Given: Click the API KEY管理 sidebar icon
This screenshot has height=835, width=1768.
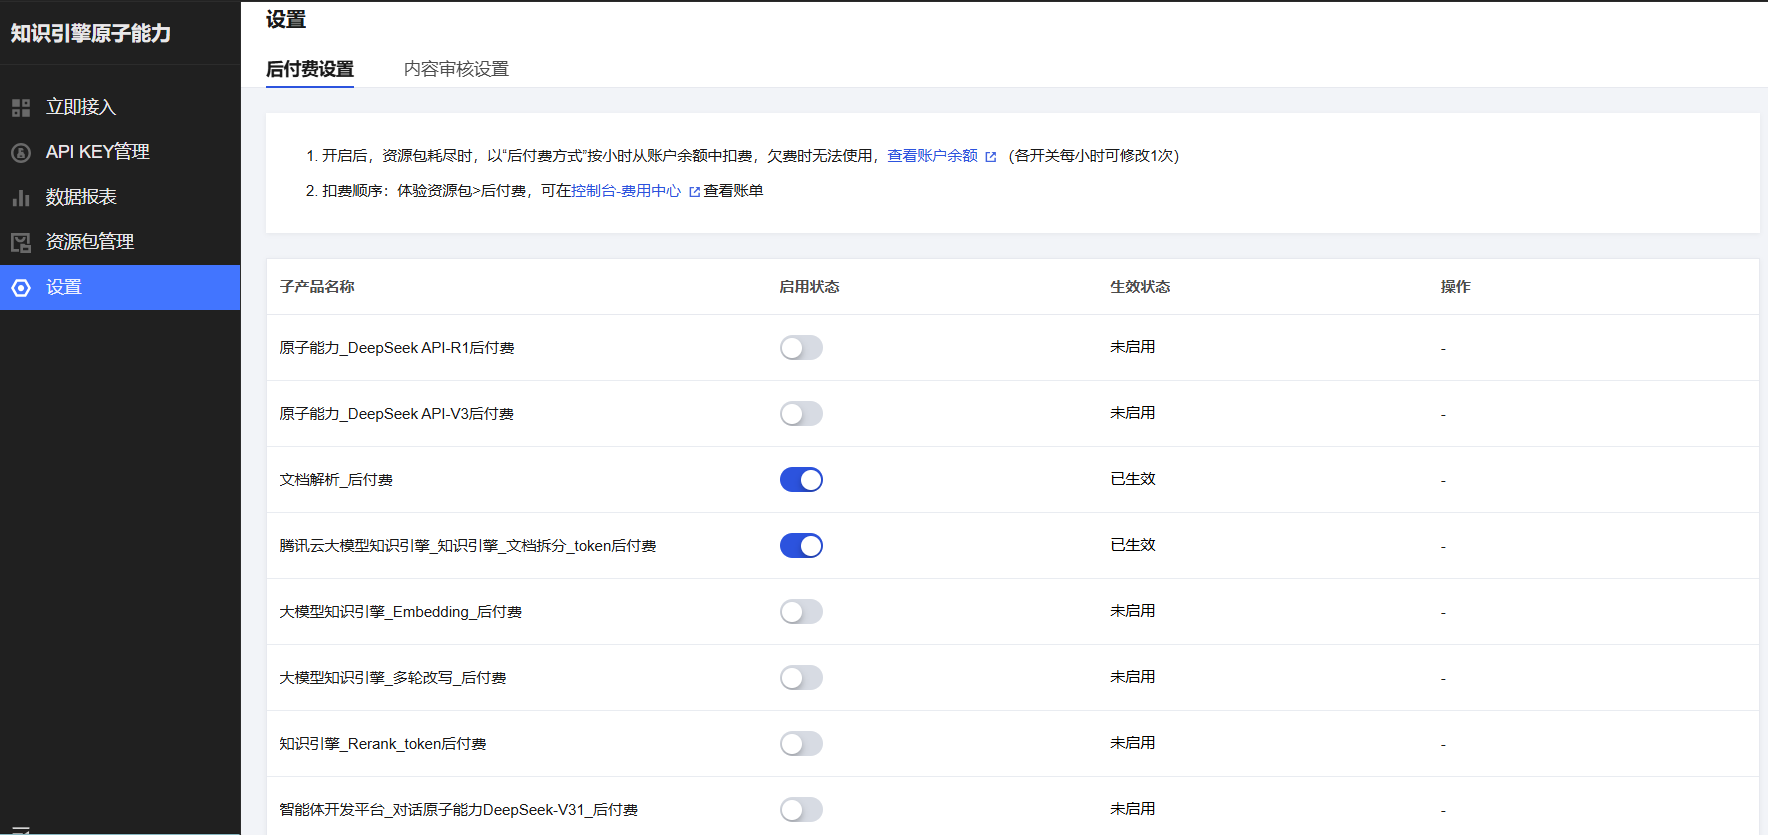Looking at the screenshot, I should click(x=21, y=152).
